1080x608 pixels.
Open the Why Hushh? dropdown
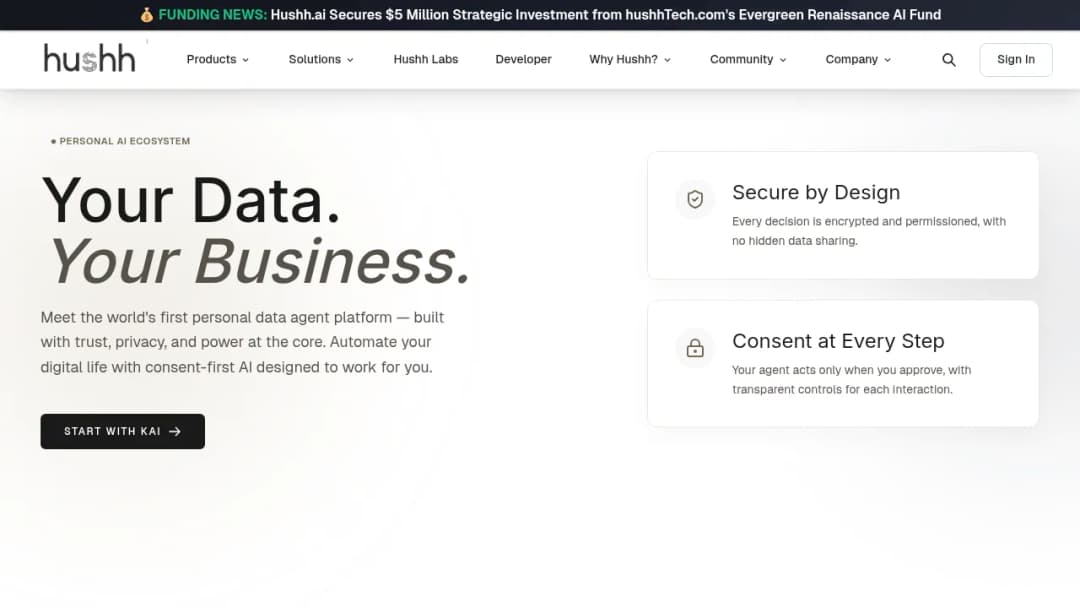630,59
